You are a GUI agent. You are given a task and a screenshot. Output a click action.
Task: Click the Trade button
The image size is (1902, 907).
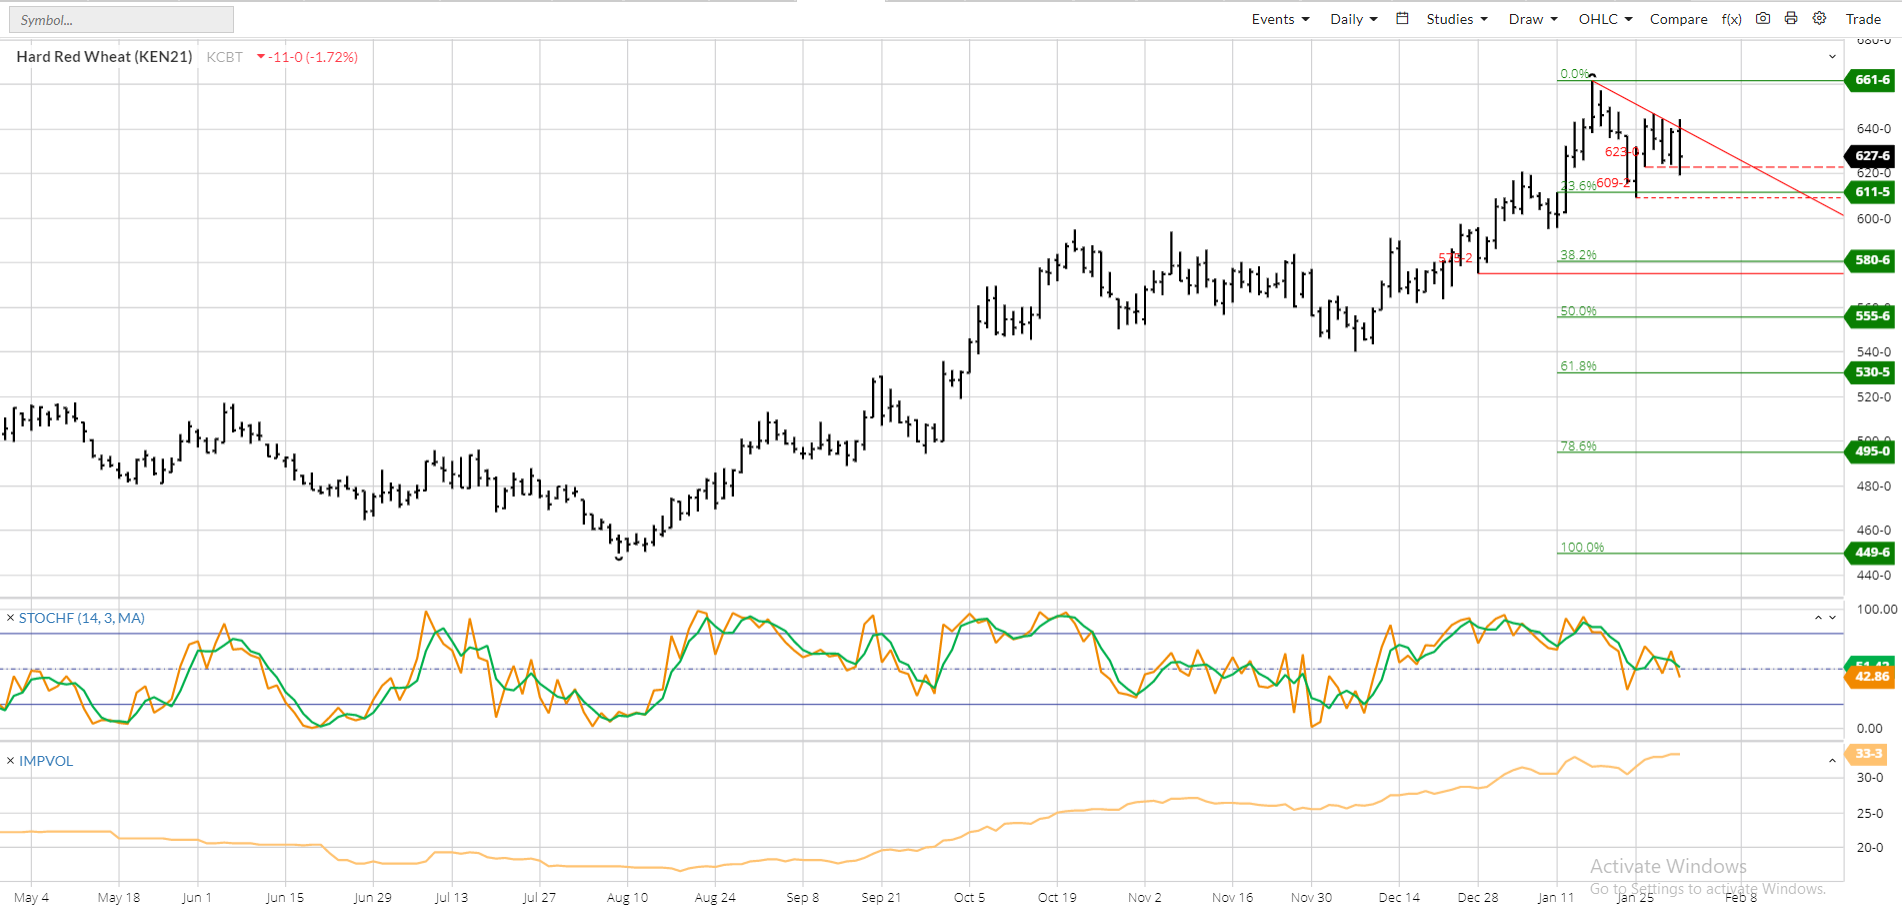click(x=1863, y=18)
